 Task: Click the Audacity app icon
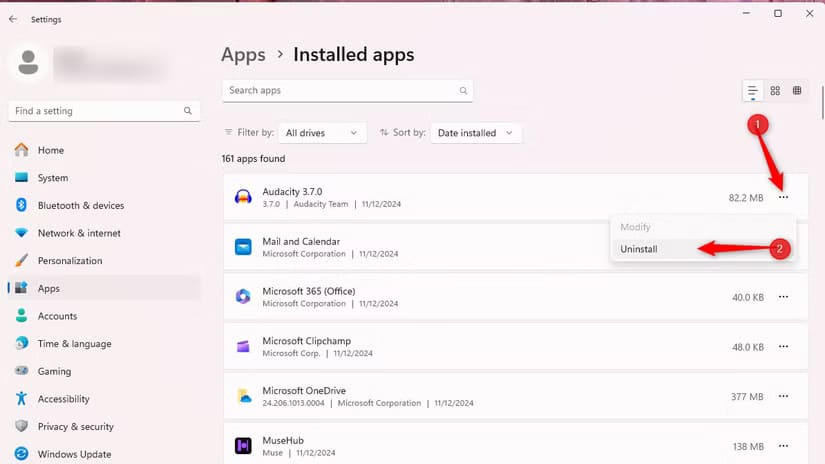(243, 197)
